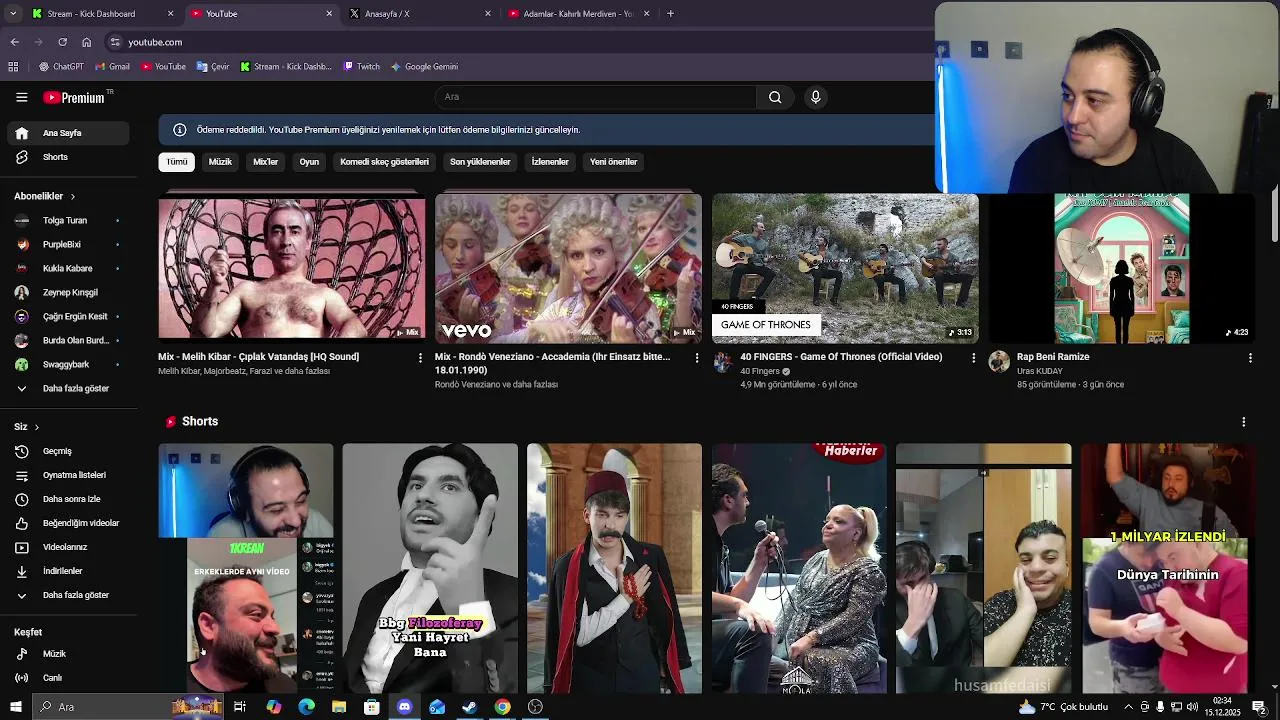Click 40 Fingers channel avatar
This screenshot has width=1280, height=720.
tap(723, 362)
